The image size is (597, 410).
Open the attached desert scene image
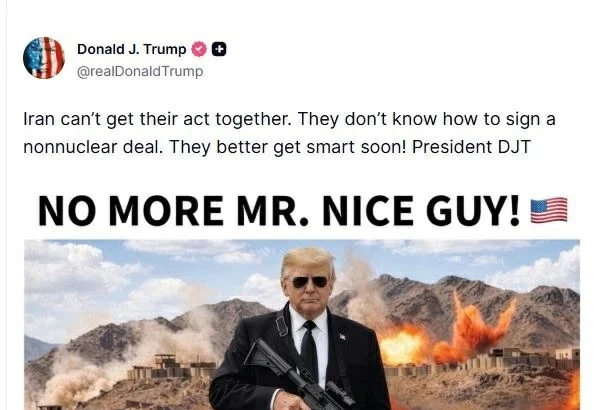(x=302, y=325)
